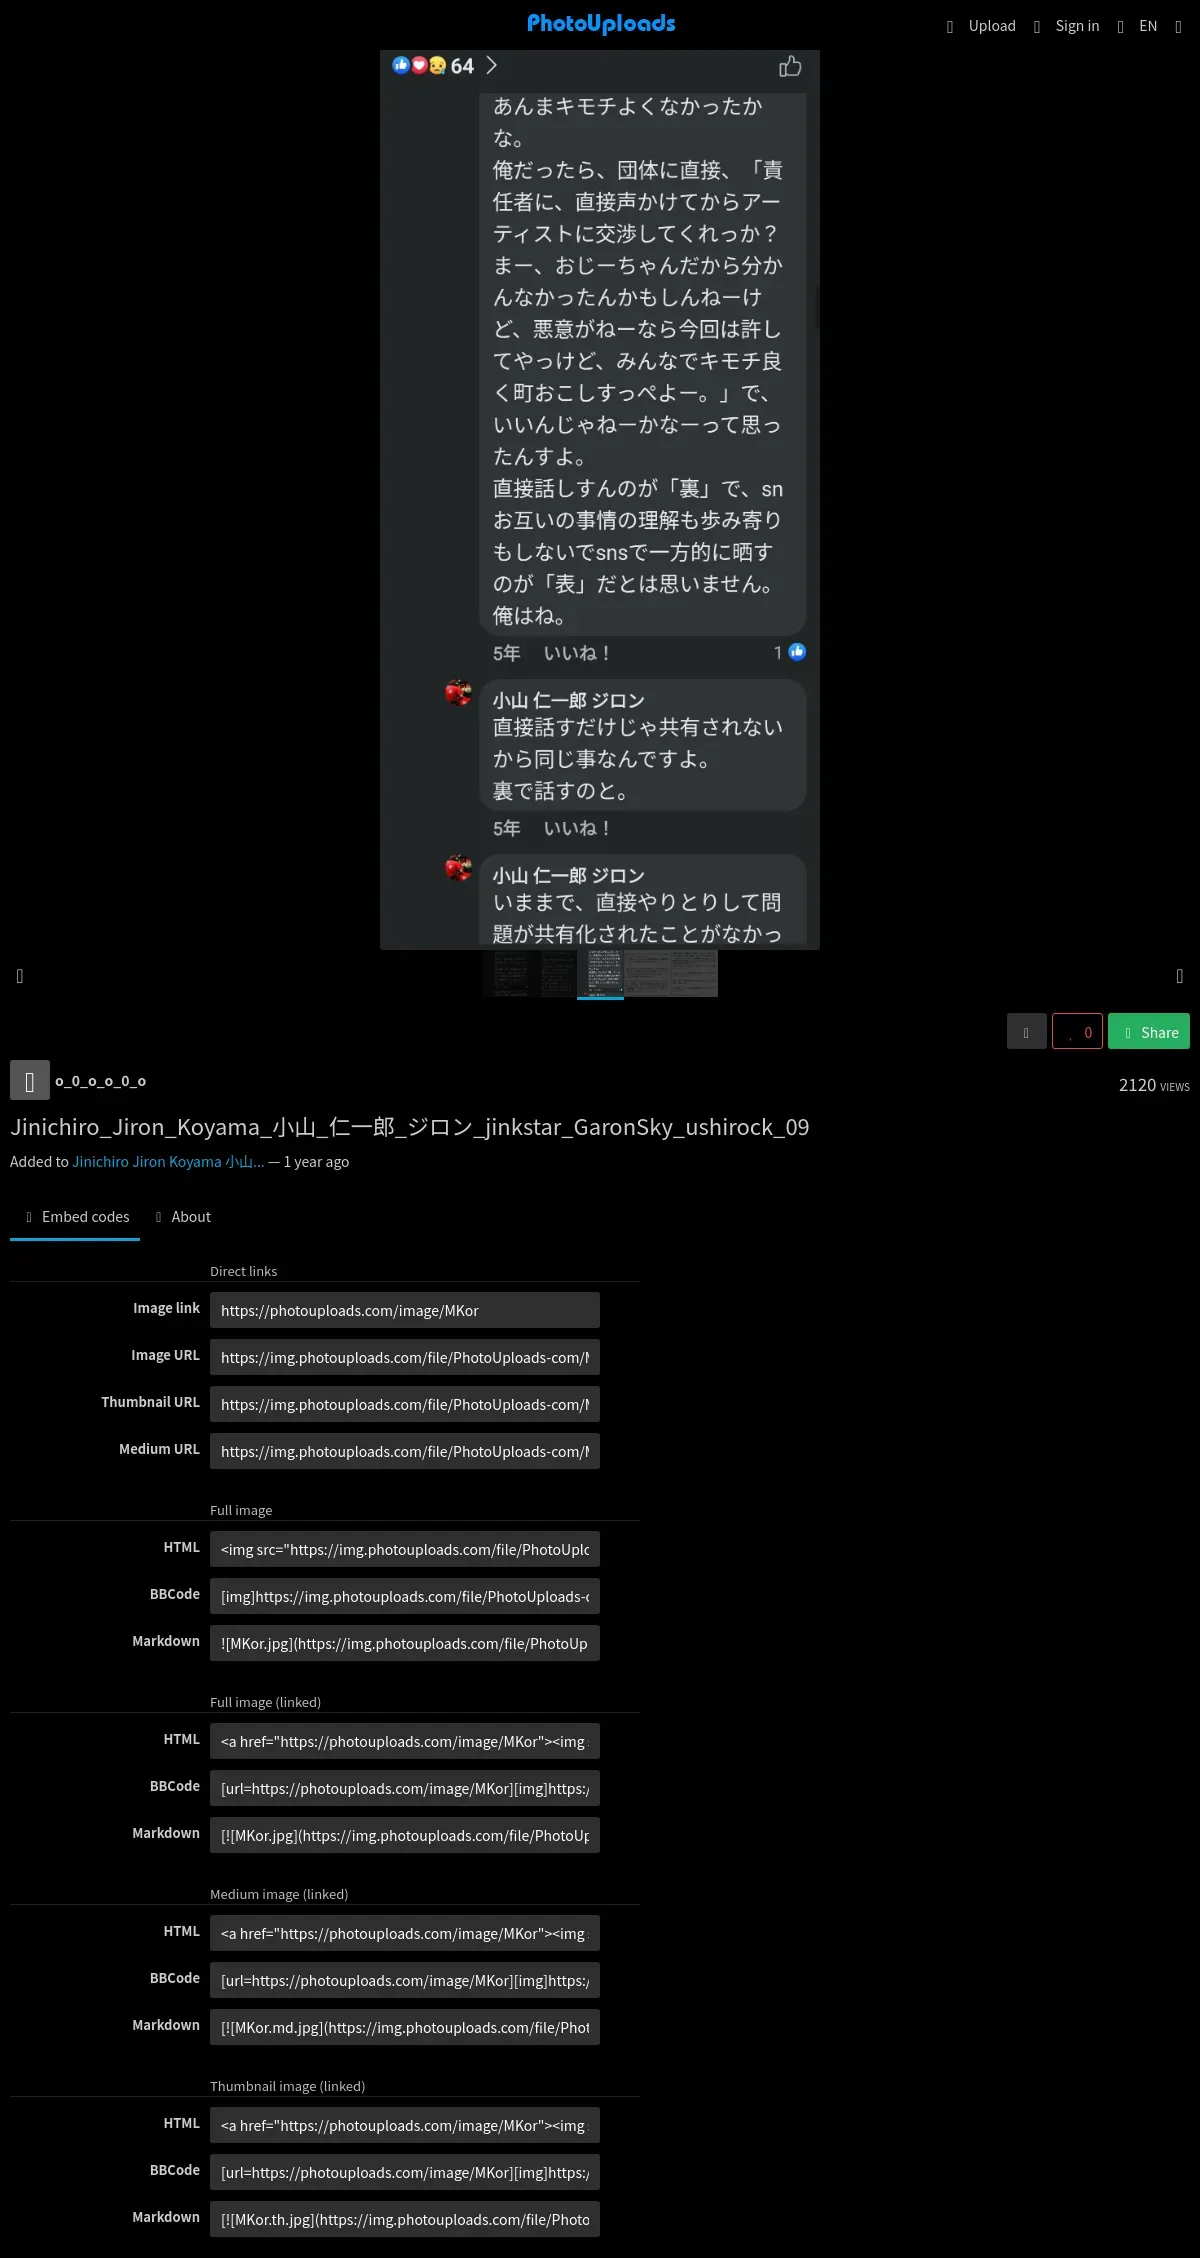
Task: Select the Full image HTML field
Action: point(405,1549)
